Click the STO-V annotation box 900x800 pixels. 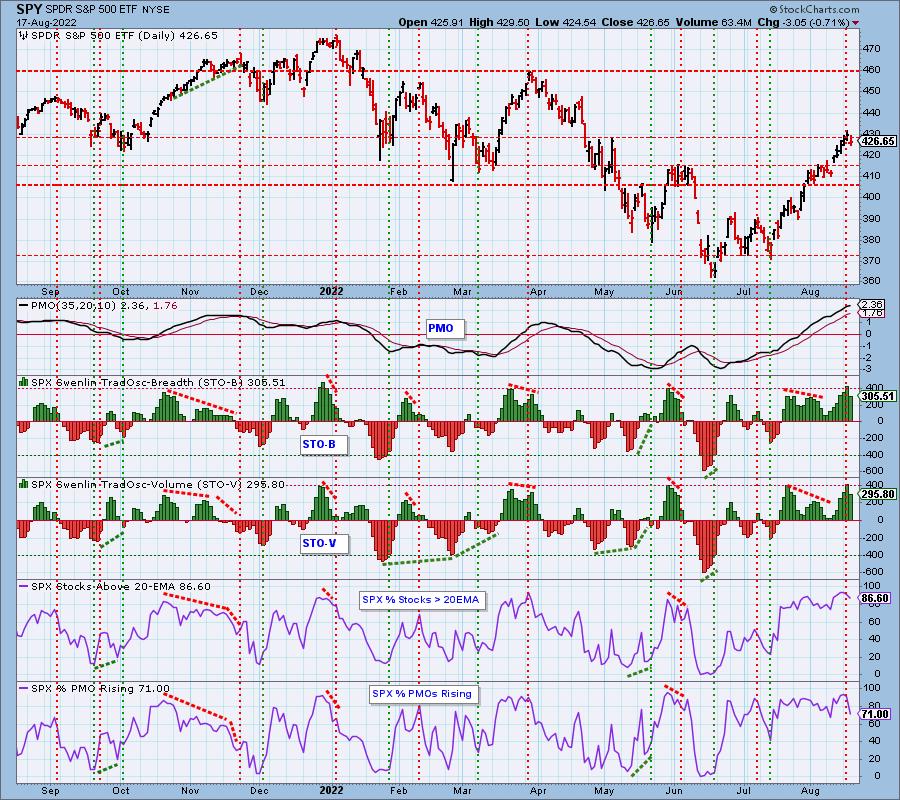(x=324, y=543)
